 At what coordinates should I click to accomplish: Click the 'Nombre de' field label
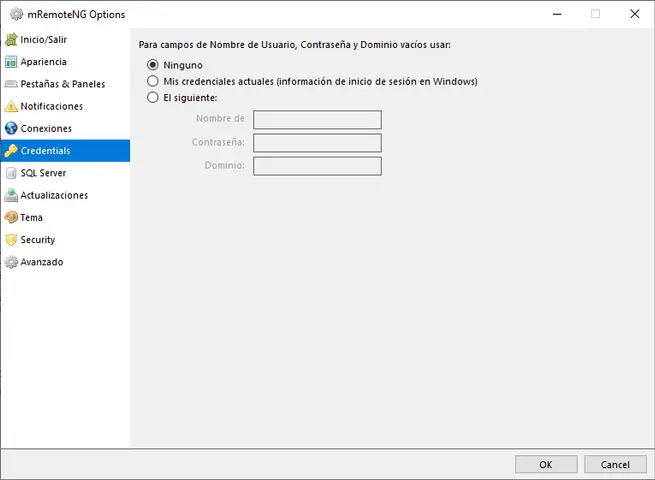tap(220, 118)
